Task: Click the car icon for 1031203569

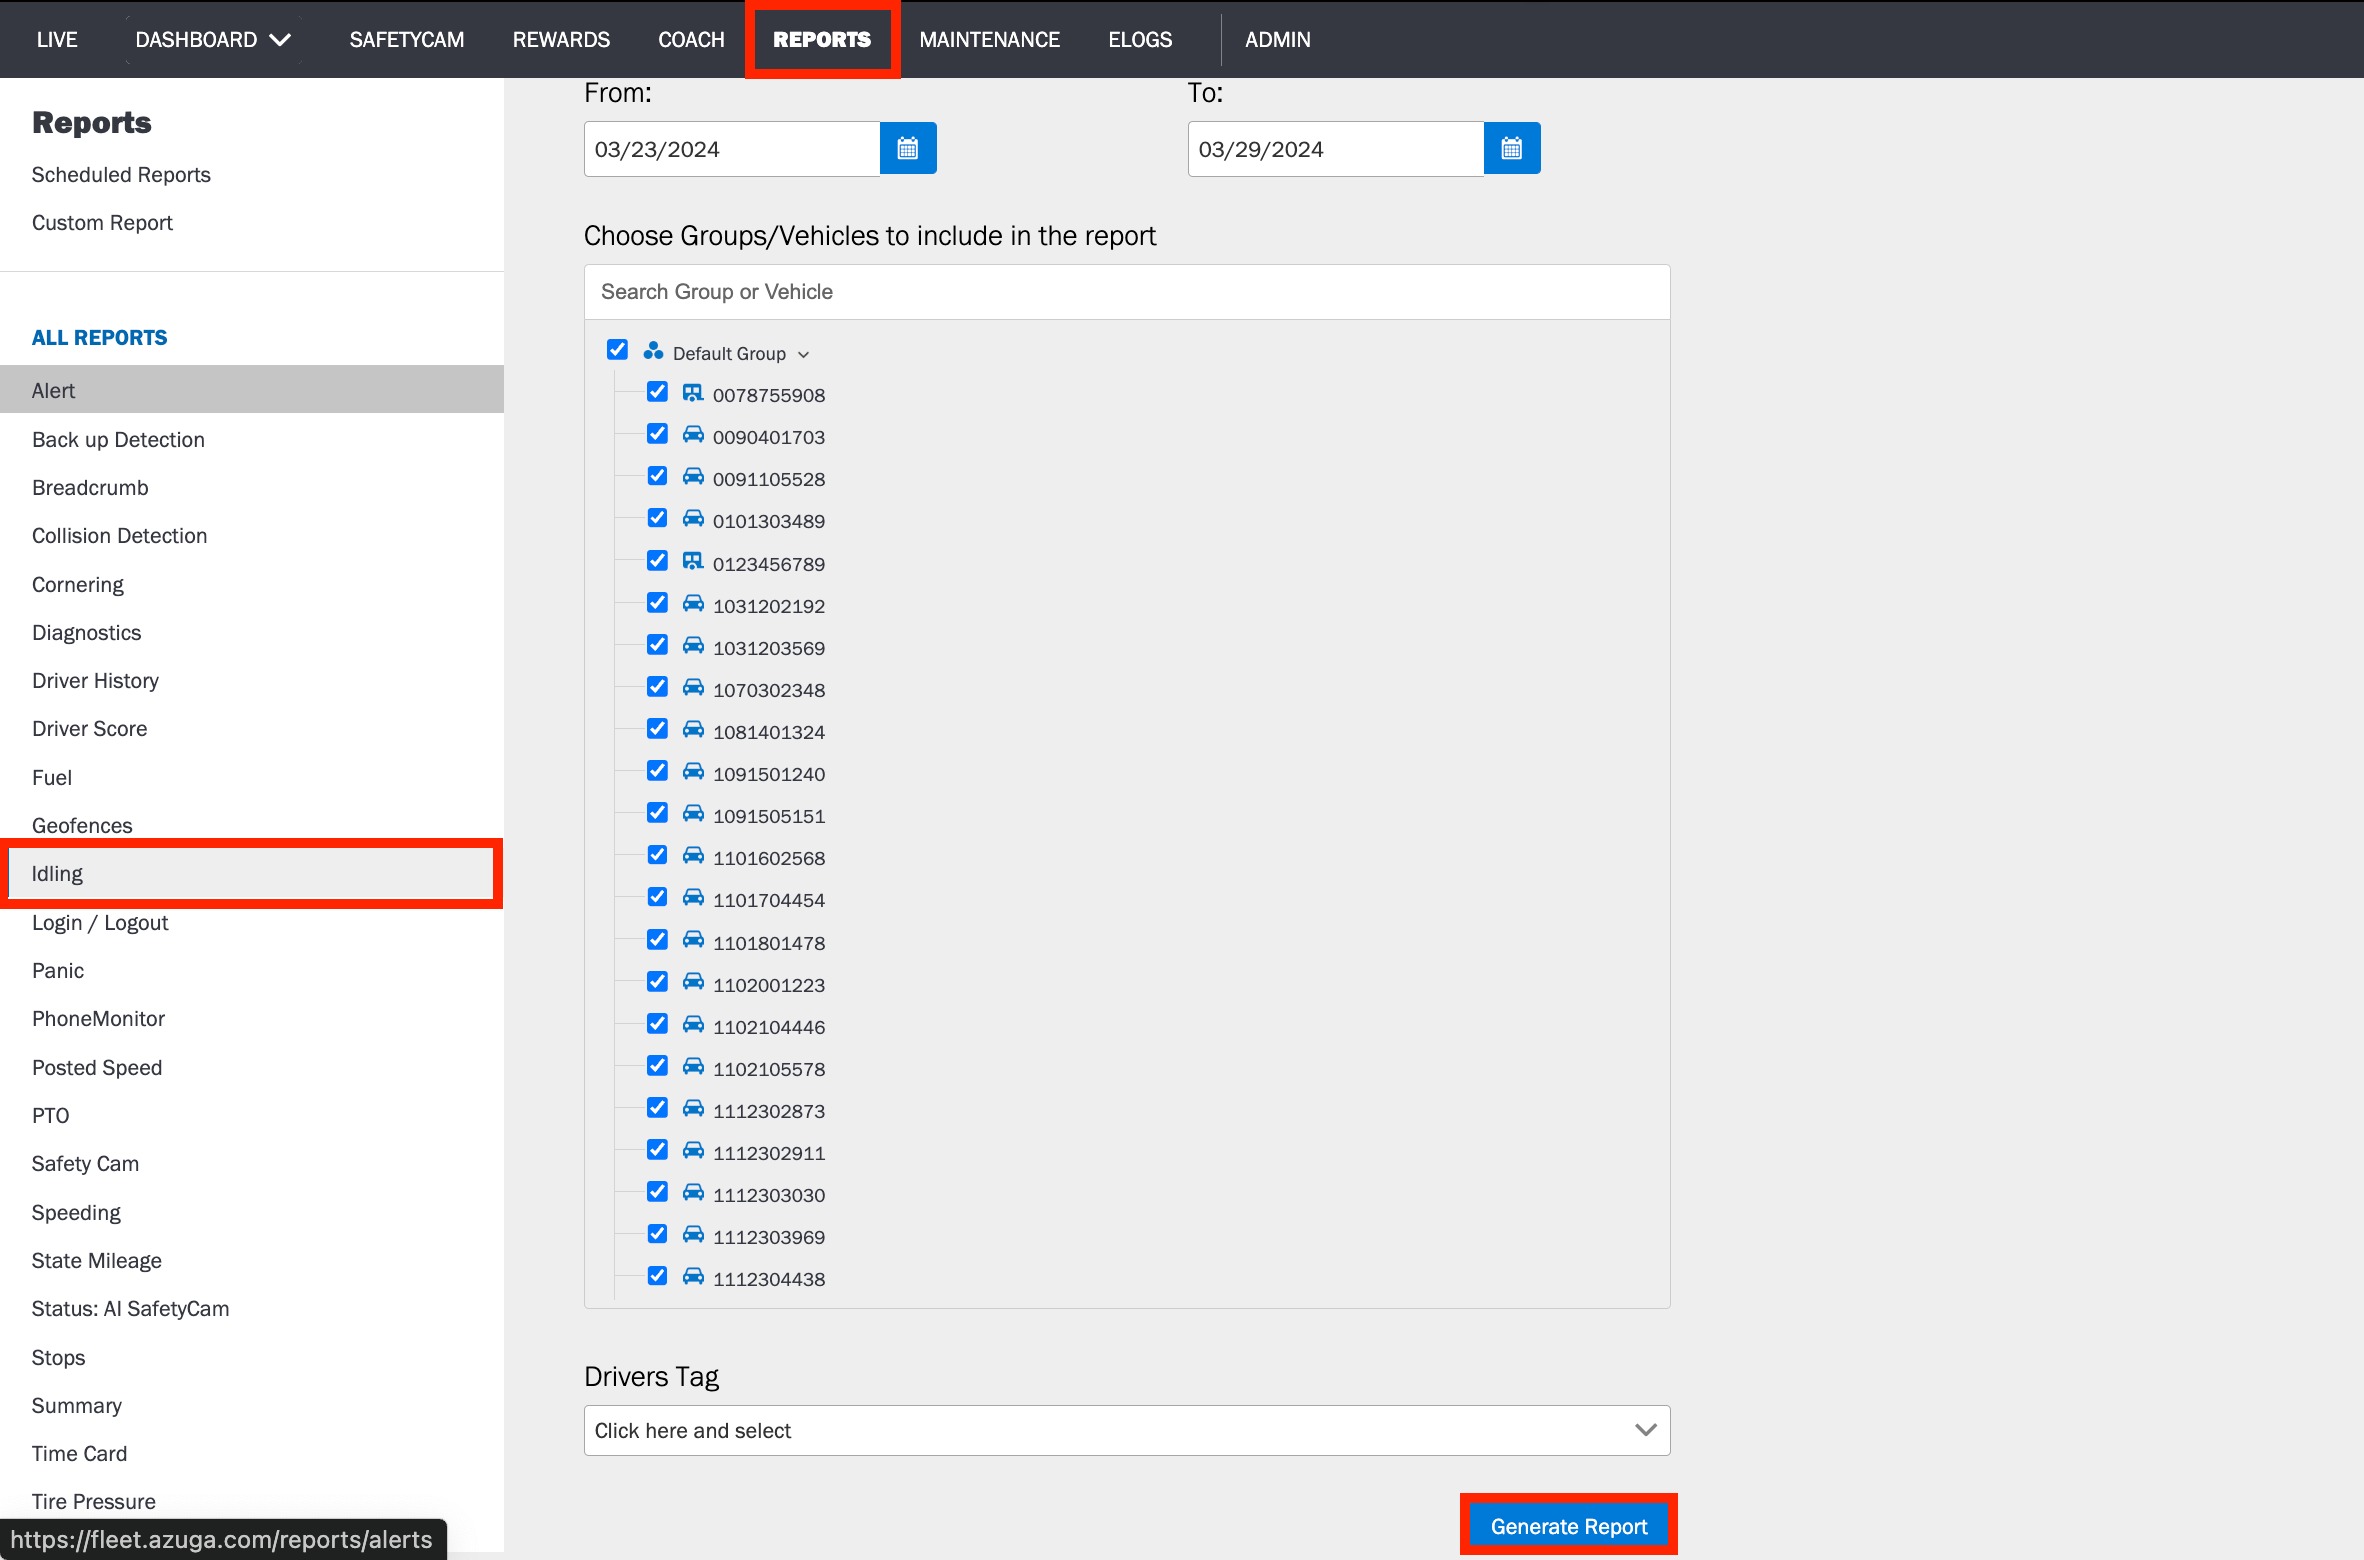Action: click(693, 646)
